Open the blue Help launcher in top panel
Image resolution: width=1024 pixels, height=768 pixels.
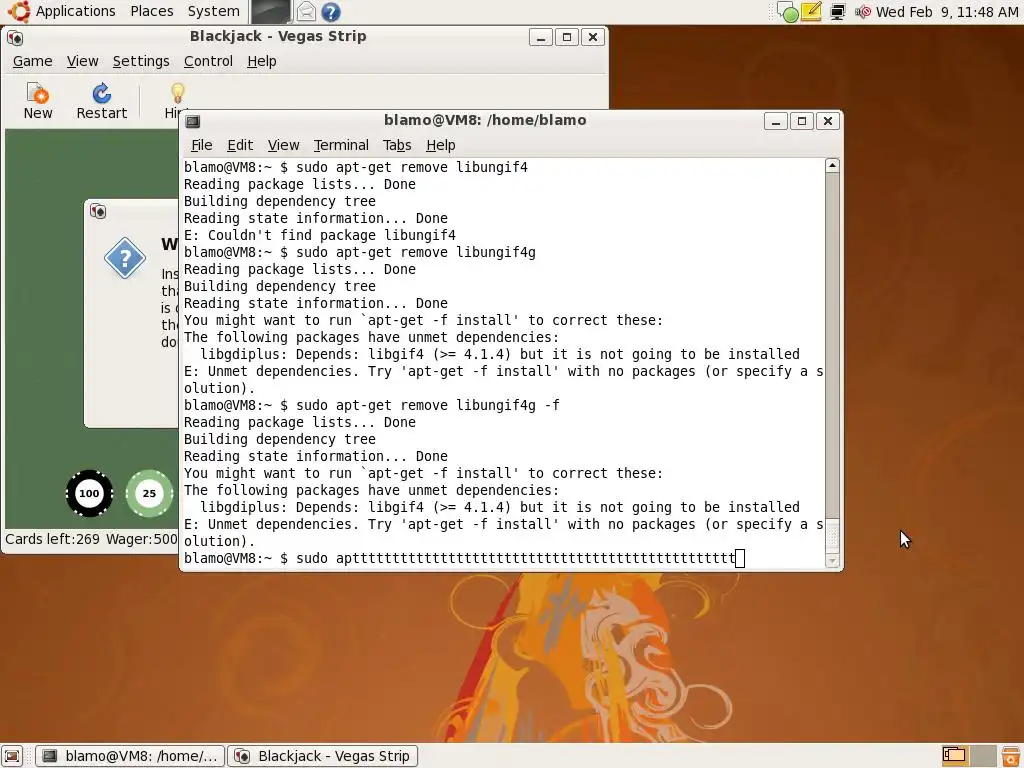[x=331, y=12]
